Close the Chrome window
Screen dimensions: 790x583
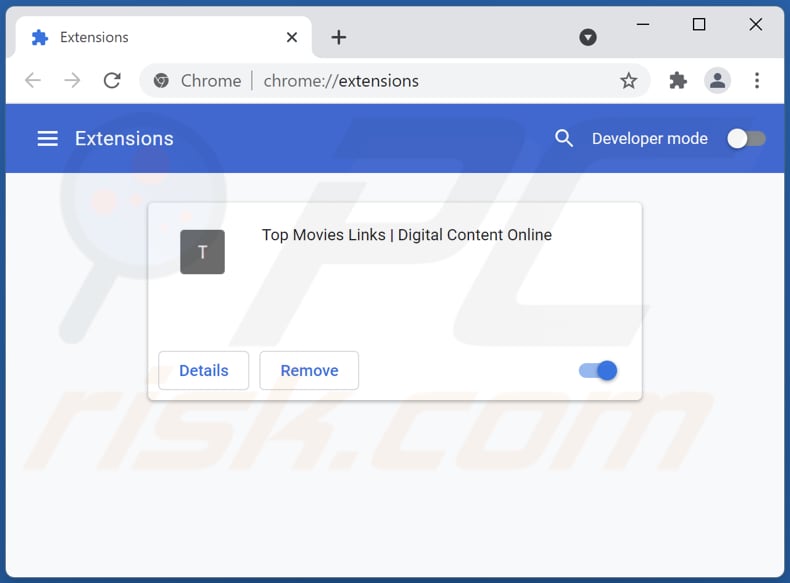tap(755, 24)
